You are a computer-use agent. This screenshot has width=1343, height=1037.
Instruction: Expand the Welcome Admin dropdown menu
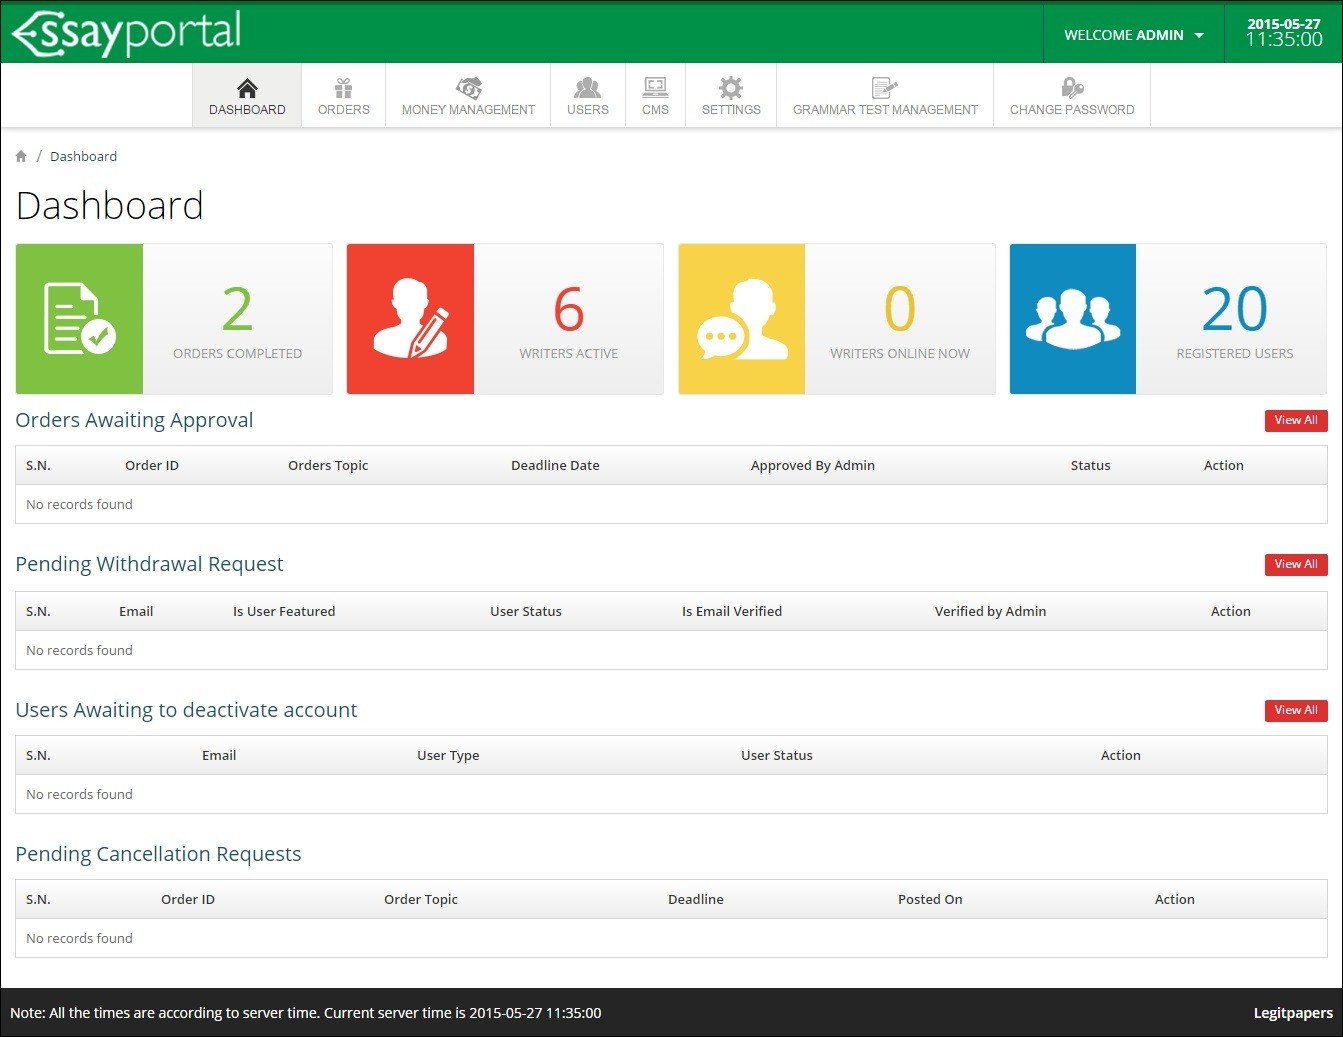click(1133, 35)
